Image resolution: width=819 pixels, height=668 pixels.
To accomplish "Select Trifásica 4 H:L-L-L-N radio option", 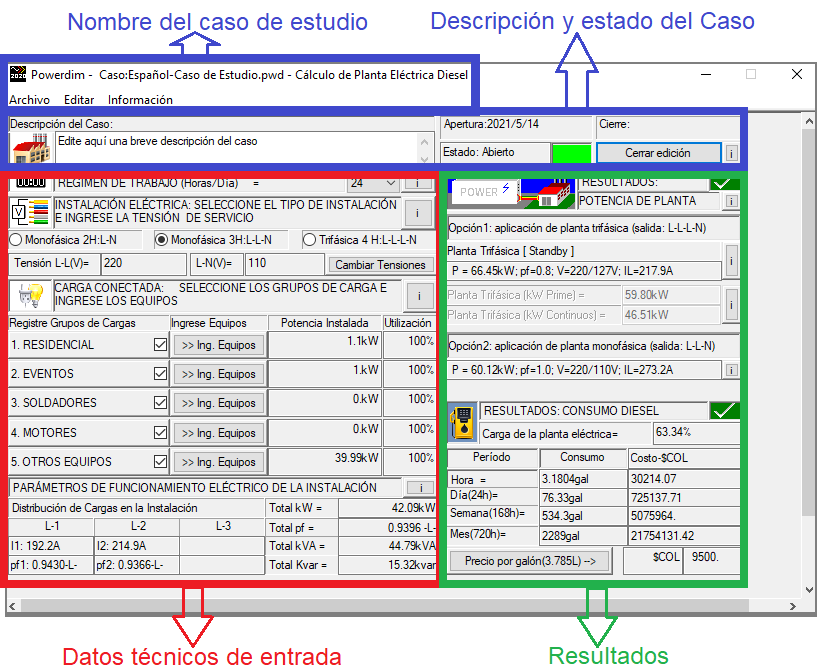I will [x=310, y=240].
